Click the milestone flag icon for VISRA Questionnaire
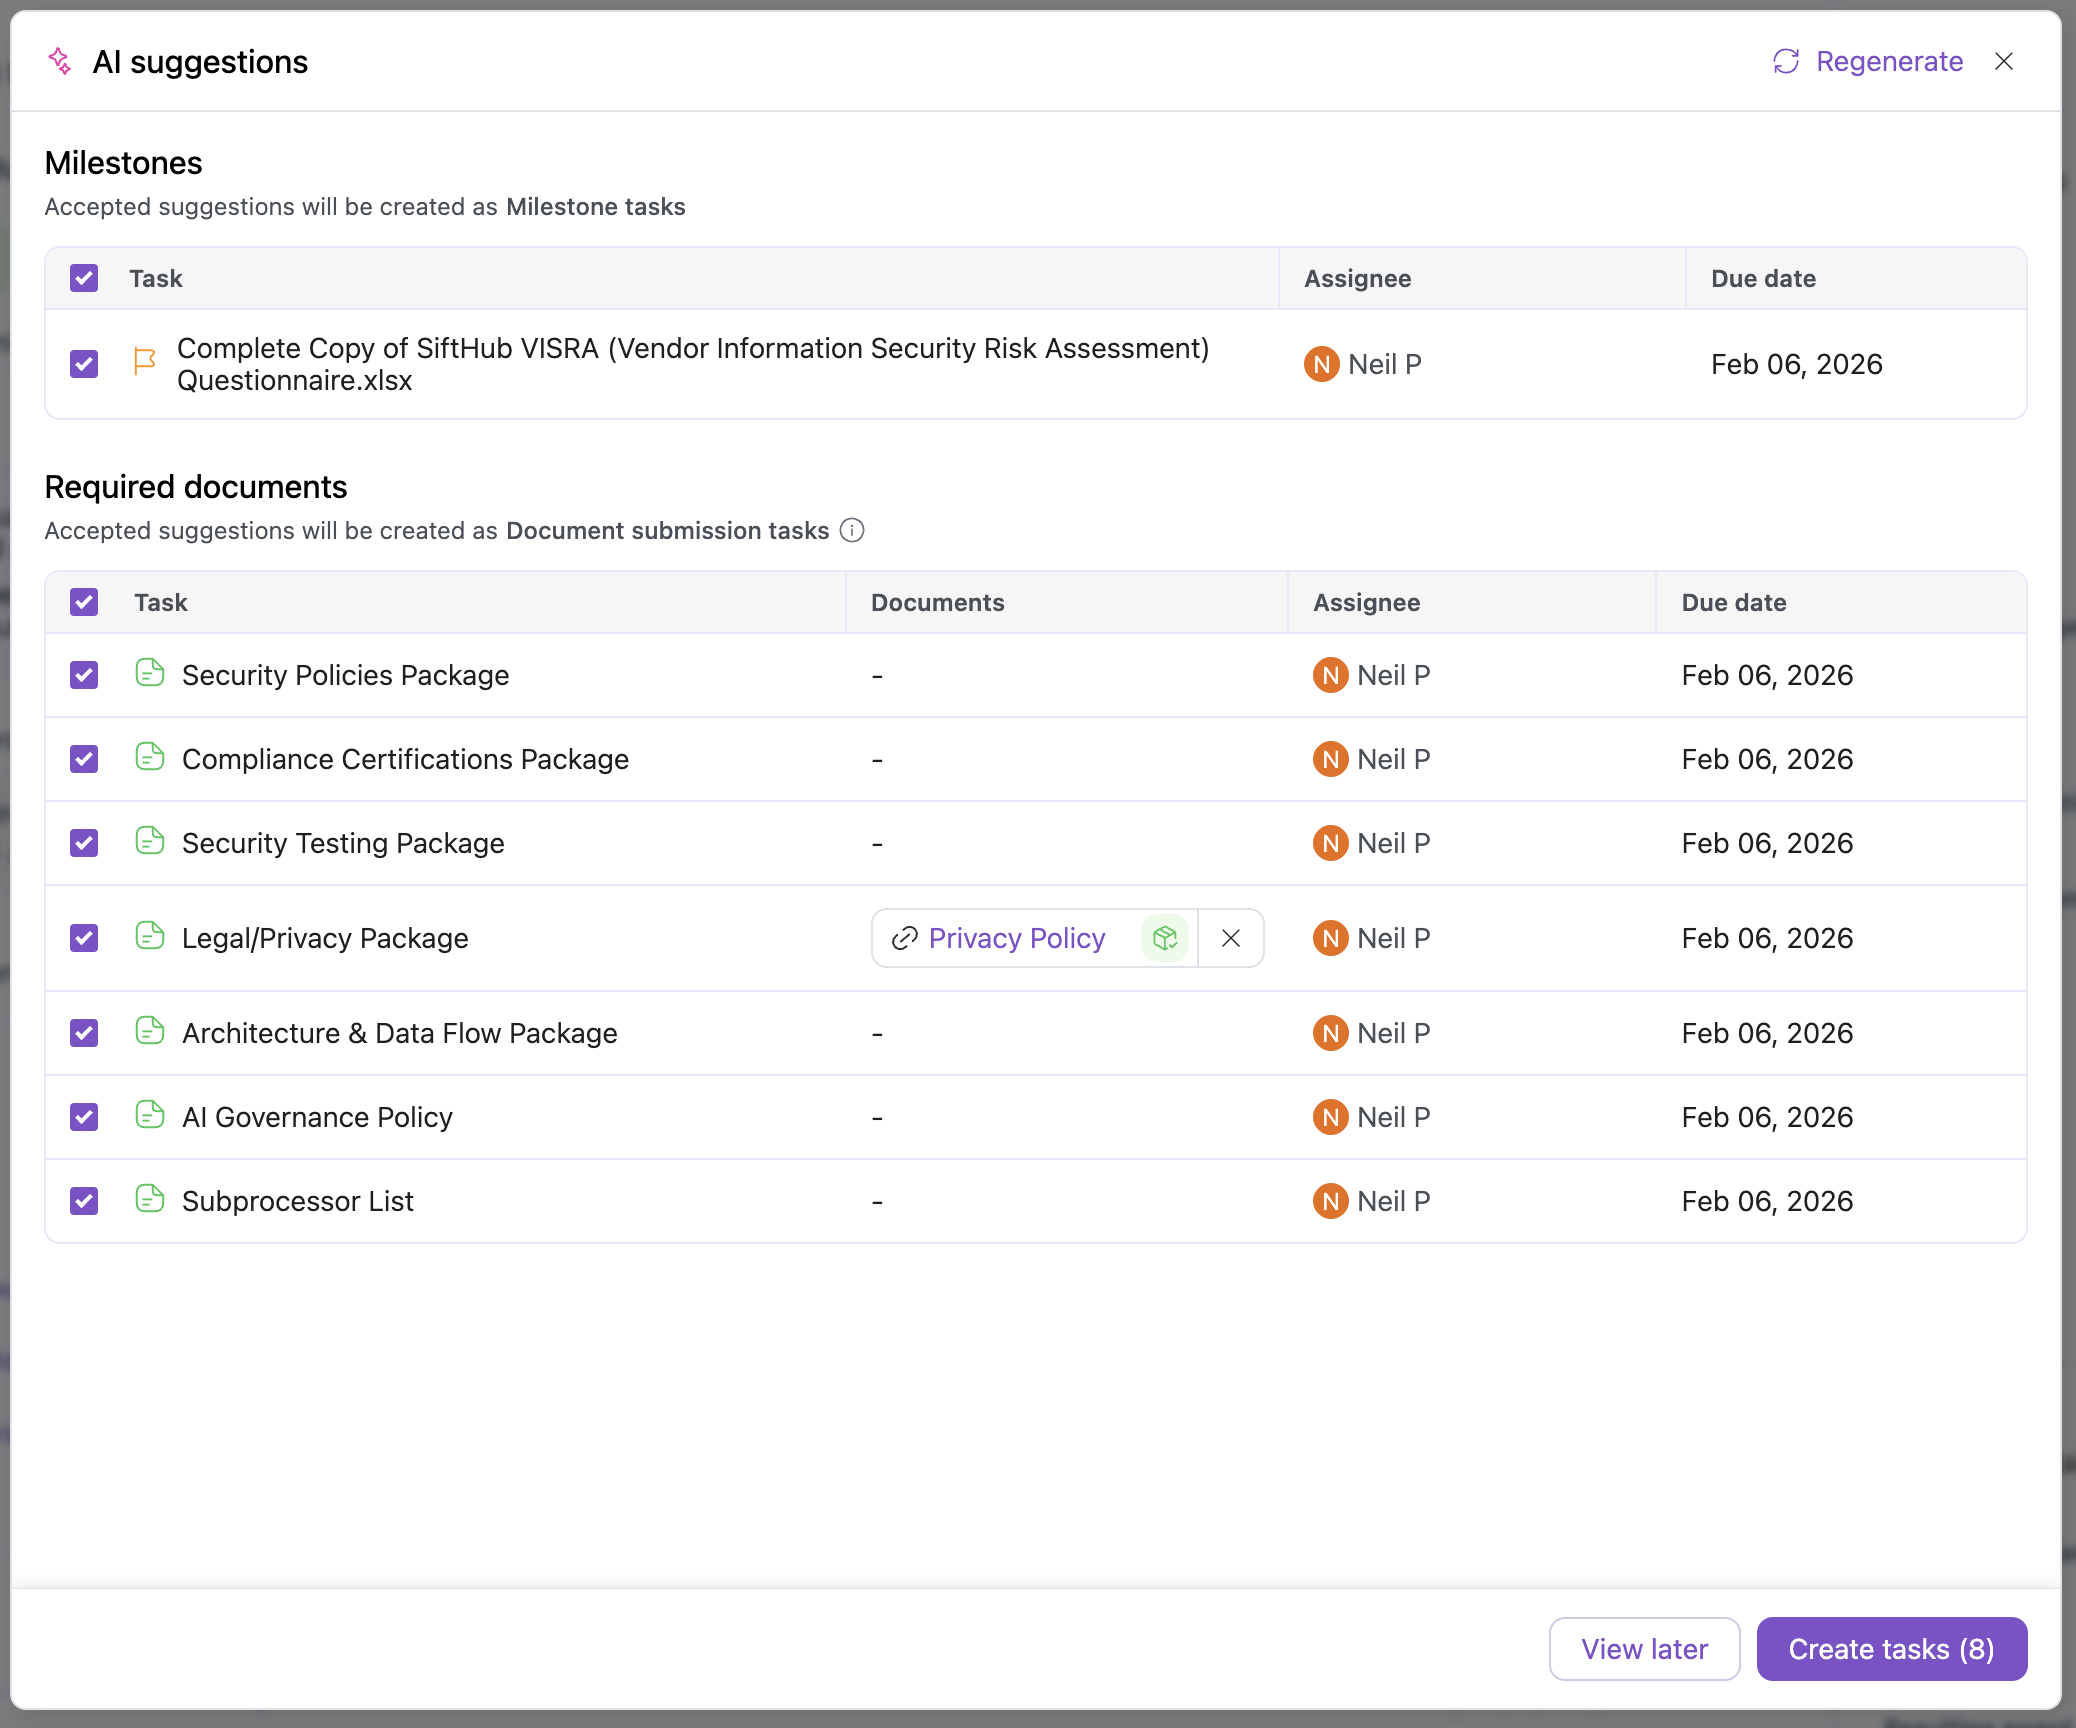Image resolution: width=2076 pixels, height=1728 pixels. pos(145,362)
